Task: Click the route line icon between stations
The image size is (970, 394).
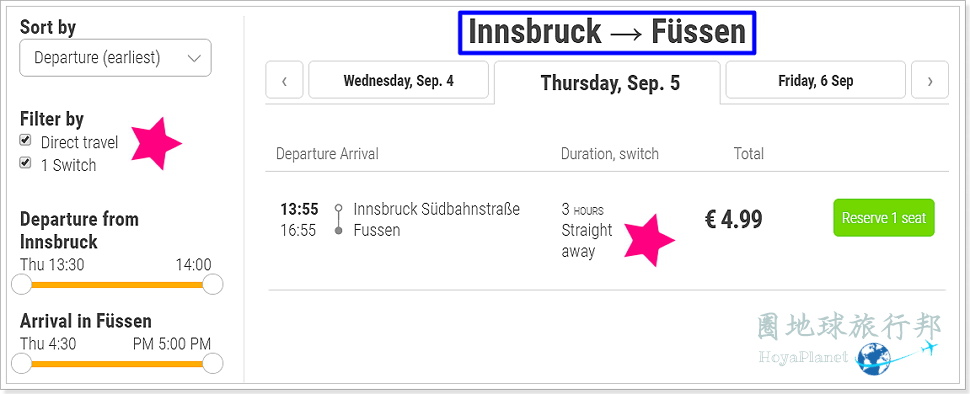Action: coord(338,219)
